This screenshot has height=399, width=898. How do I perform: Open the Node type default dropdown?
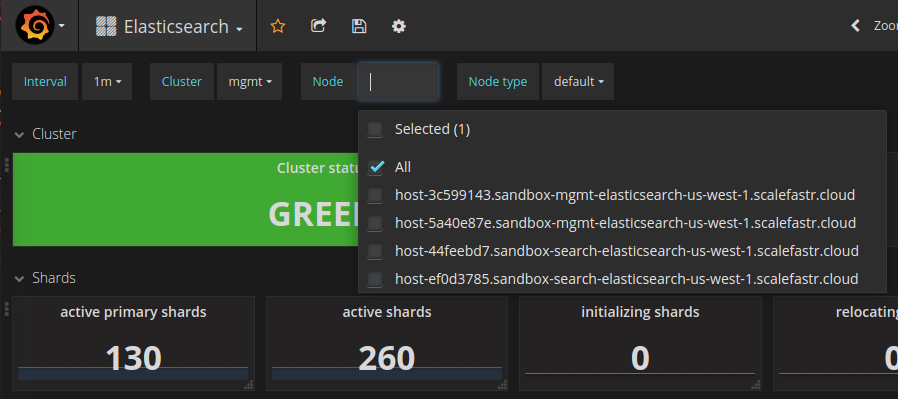coord(578,82)
